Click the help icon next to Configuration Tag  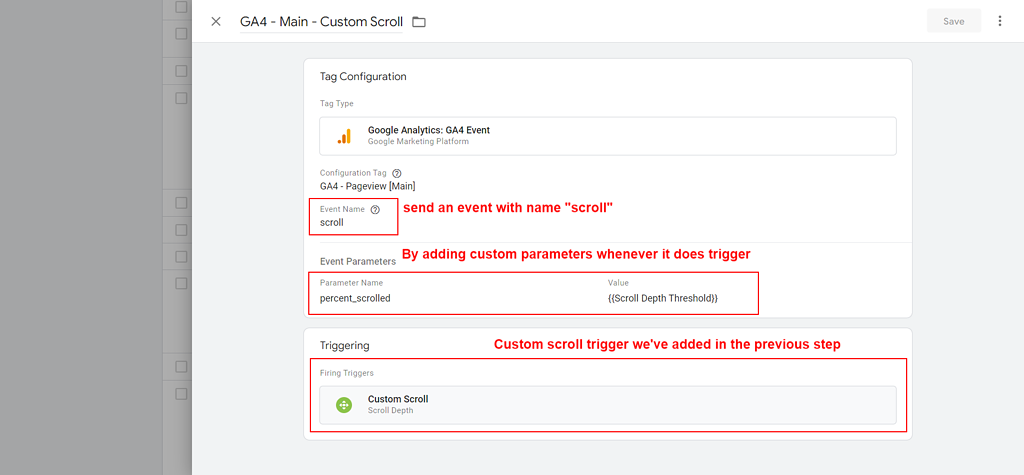pos(397,173)
